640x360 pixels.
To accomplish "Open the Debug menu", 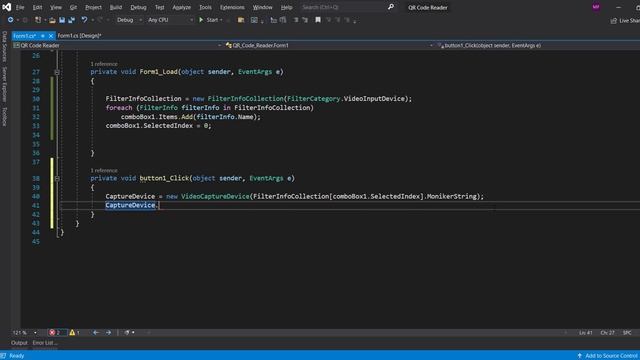I will (x=138, y=7).
